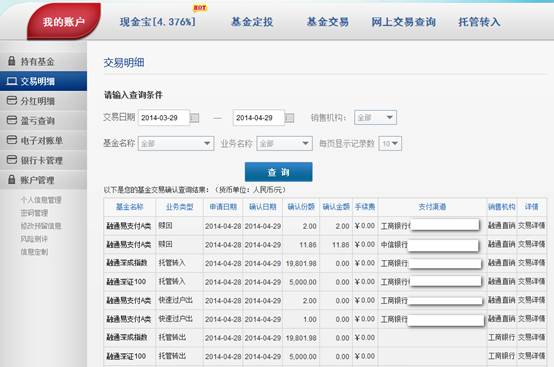
Task: Click the card icon beside 盈亏查询
Action: tap(12, 120)
